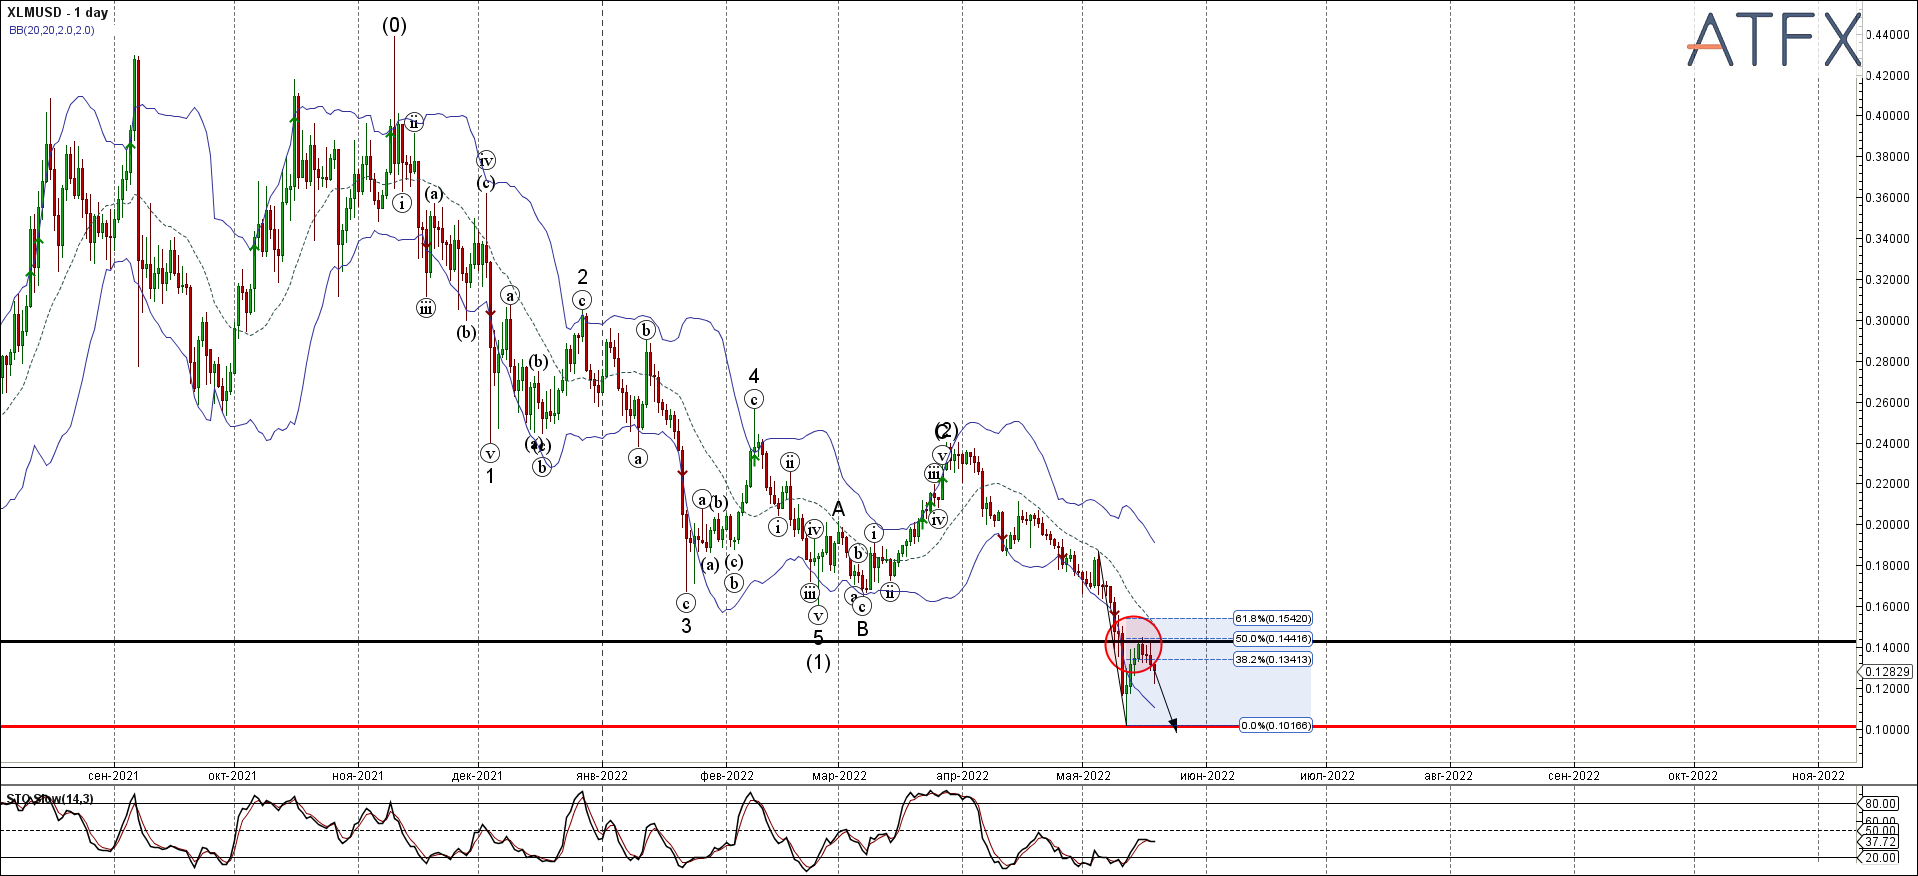
Task: Click the 0.16000 price axis value
Action: point(1887,607)
